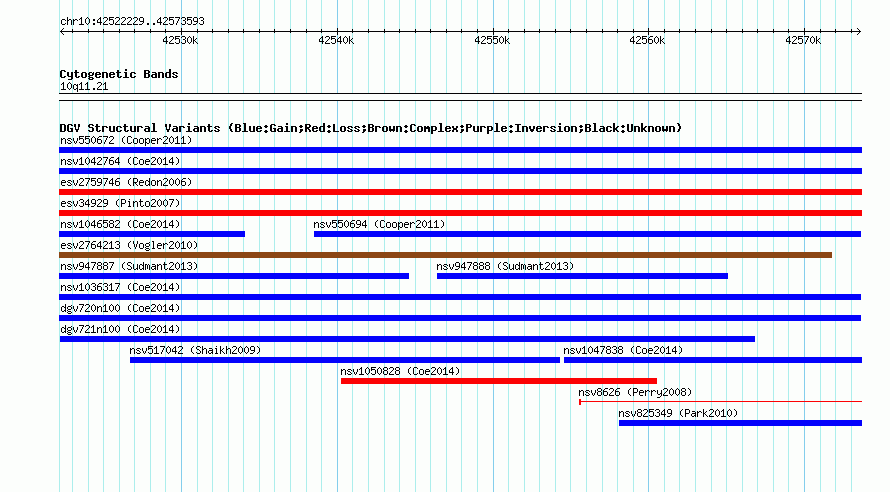This screenshot has height=492, width=890.
Task: Click the dgv720n100 (Coe2014) label
Action: [x=120, y=308]
